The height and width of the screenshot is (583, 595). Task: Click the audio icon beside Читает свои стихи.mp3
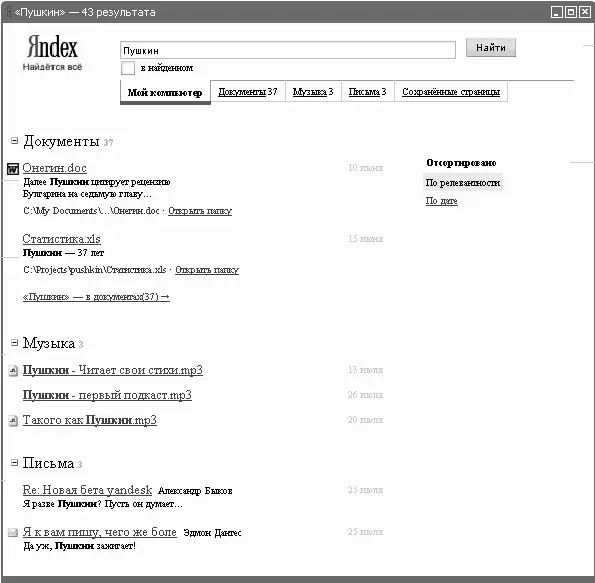(13, 370)
